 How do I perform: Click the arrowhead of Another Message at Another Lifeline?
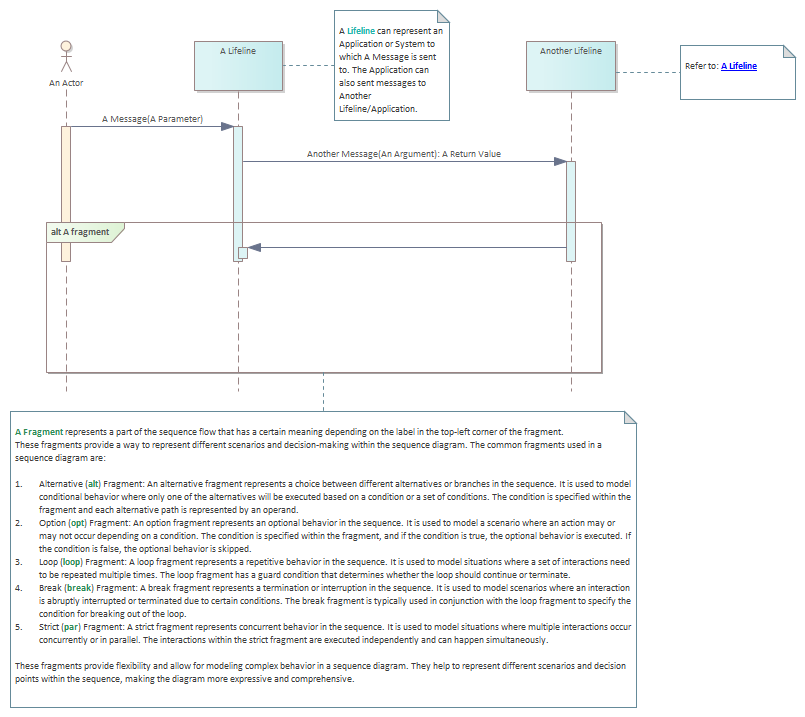click(x=560, y=161)
